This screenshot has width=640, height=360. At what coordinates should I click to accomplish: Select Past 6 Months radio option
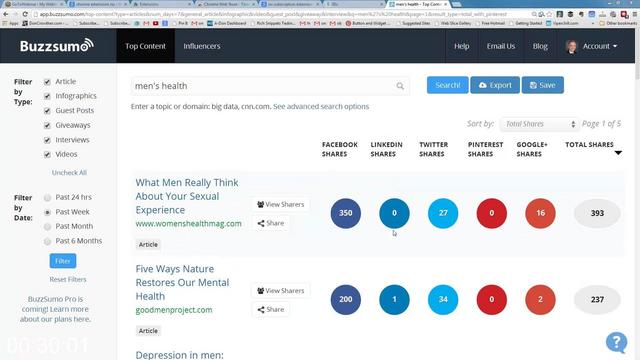47,241
